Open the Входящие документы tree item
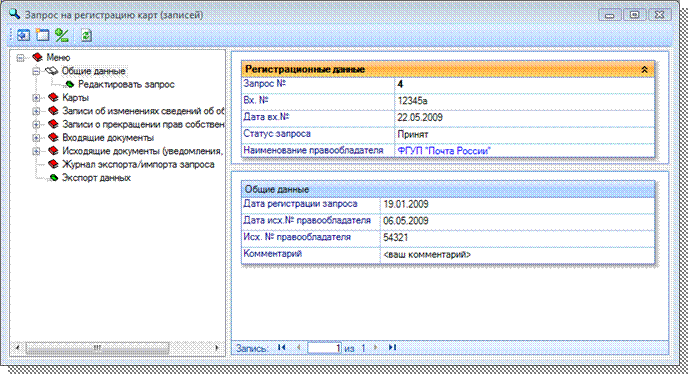This screenshot has height=374, width=688. (x=108, y=137)
